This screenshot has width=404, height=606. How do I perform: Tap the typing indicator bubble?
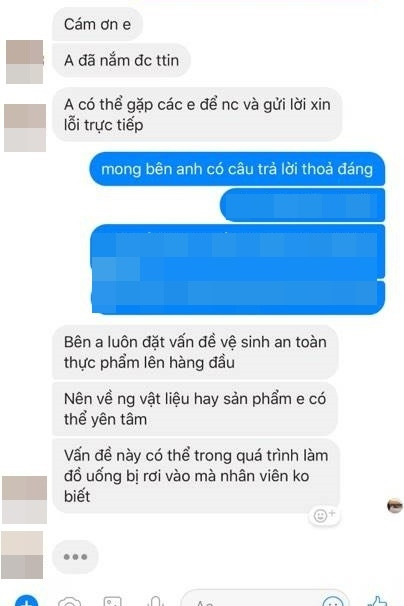[x=75, y=557]
